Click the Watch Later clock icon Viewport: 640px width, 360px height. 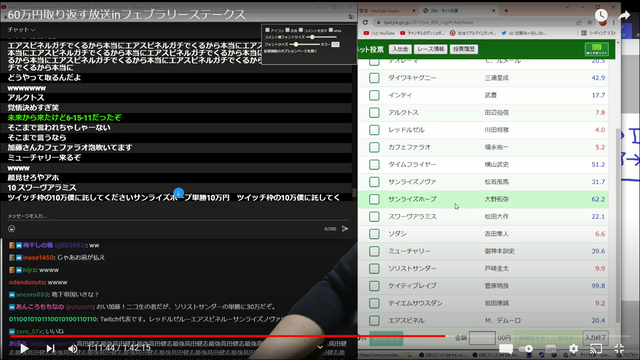click(x=601, y=15)
